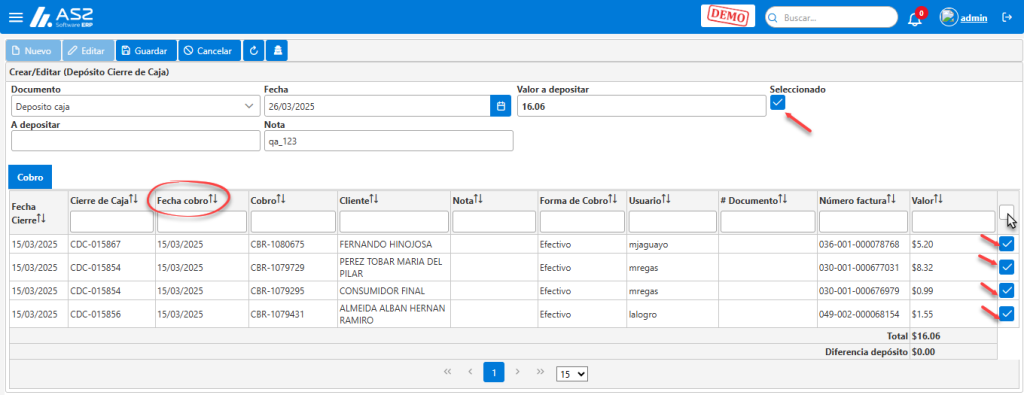Toggle the select-all checkbox in table header

(1006, 212)
